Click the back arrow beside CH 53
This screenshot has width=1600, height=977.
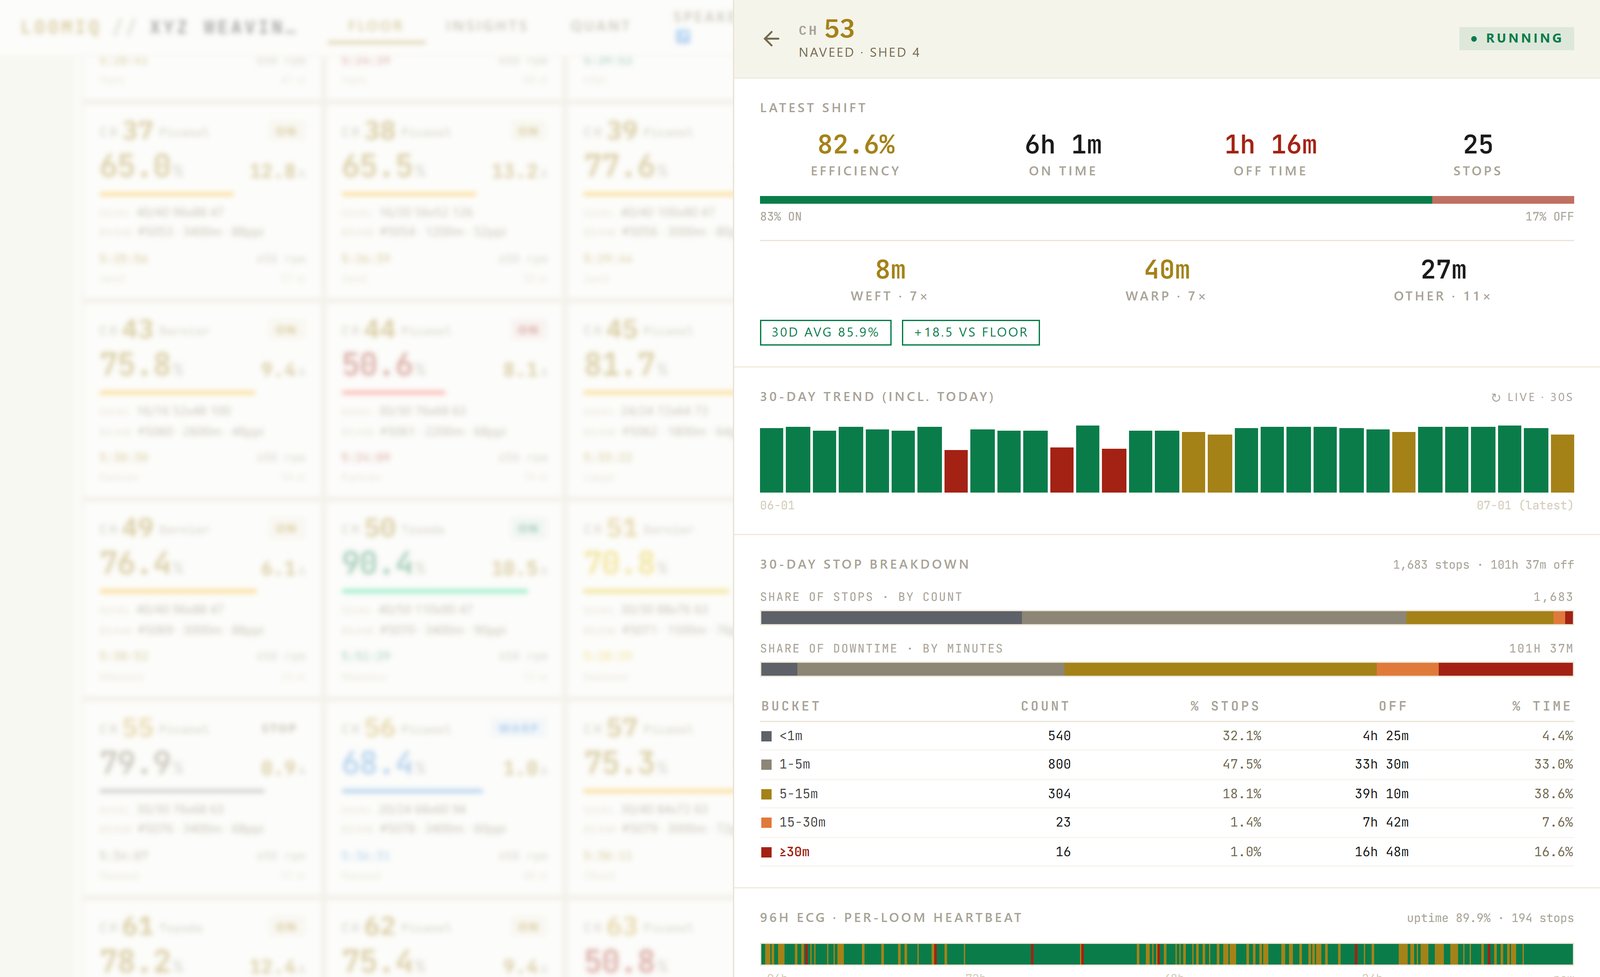(x=771, y=39)
